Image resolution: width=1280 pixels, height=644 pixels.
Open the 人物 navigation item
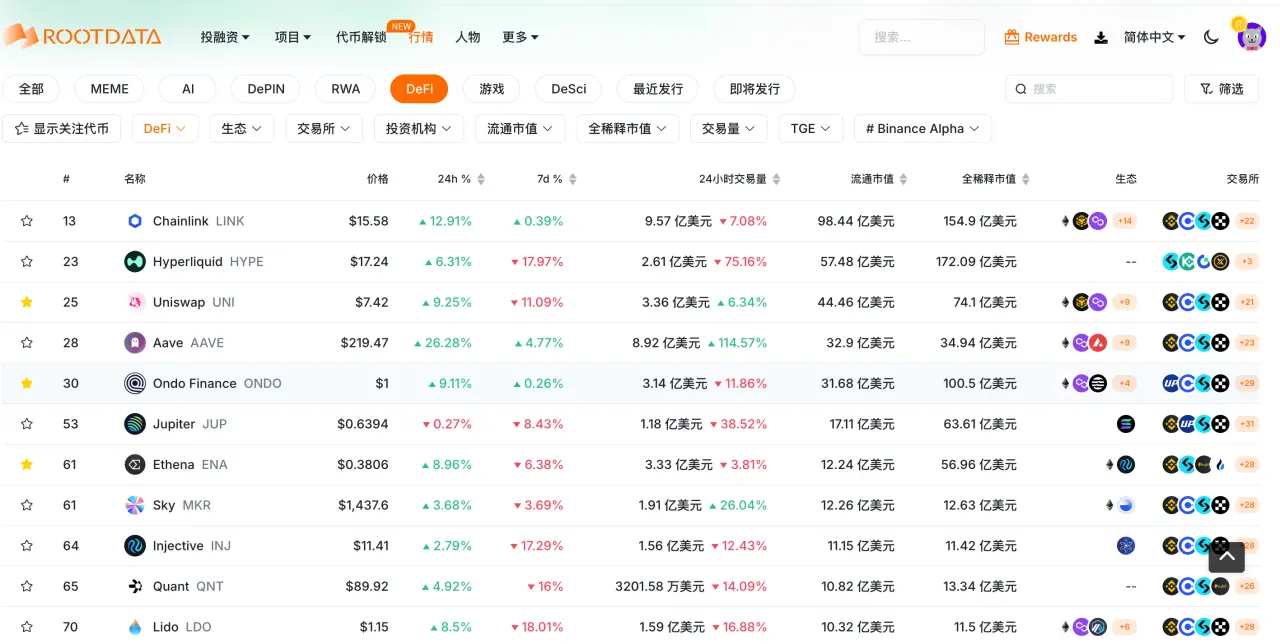[x=468, y=37]
